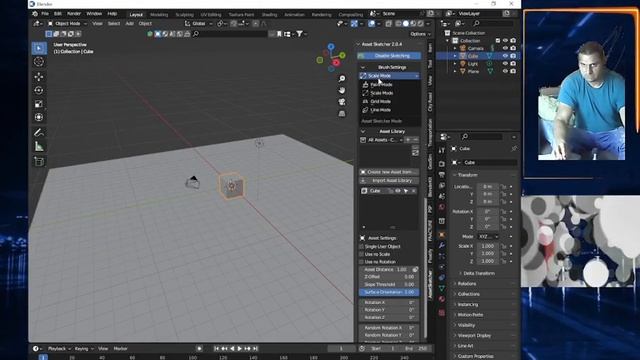Toggle Collection exclude checkbox in outliner

coord(498,41)
